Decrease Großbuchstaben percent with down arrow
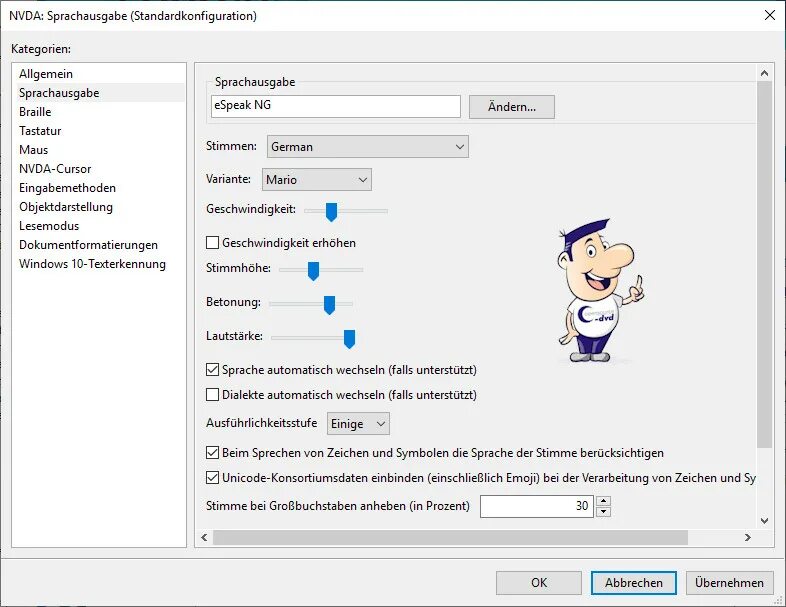The width and height of the screenshot is (786, 607). pyautogui.click(x=604, y=512)
